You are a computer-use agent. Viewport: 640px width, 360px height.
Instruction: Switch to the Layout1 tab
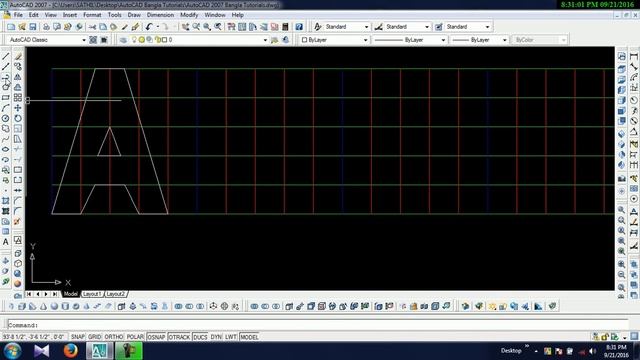click(x=91, y=294)
